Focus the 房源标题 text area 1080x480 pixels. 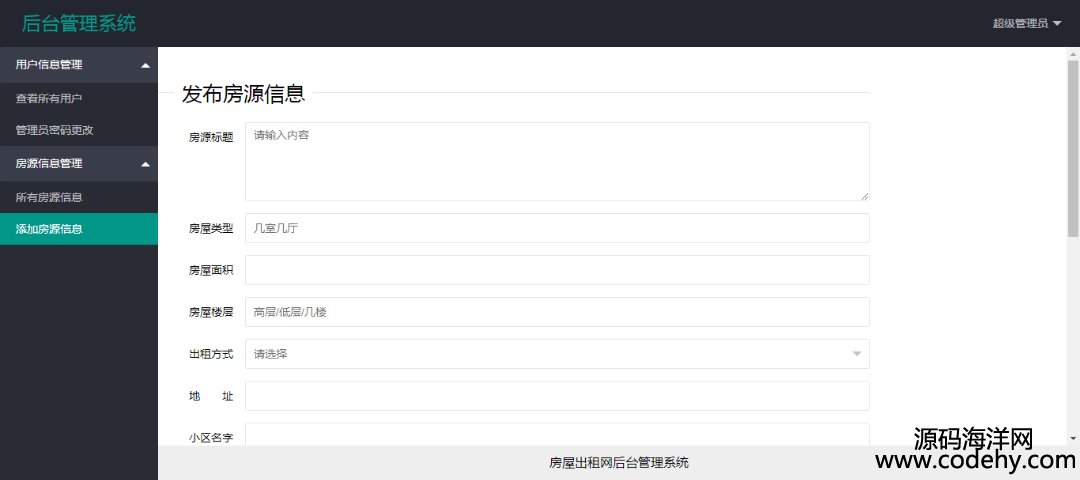pos(557,162)
